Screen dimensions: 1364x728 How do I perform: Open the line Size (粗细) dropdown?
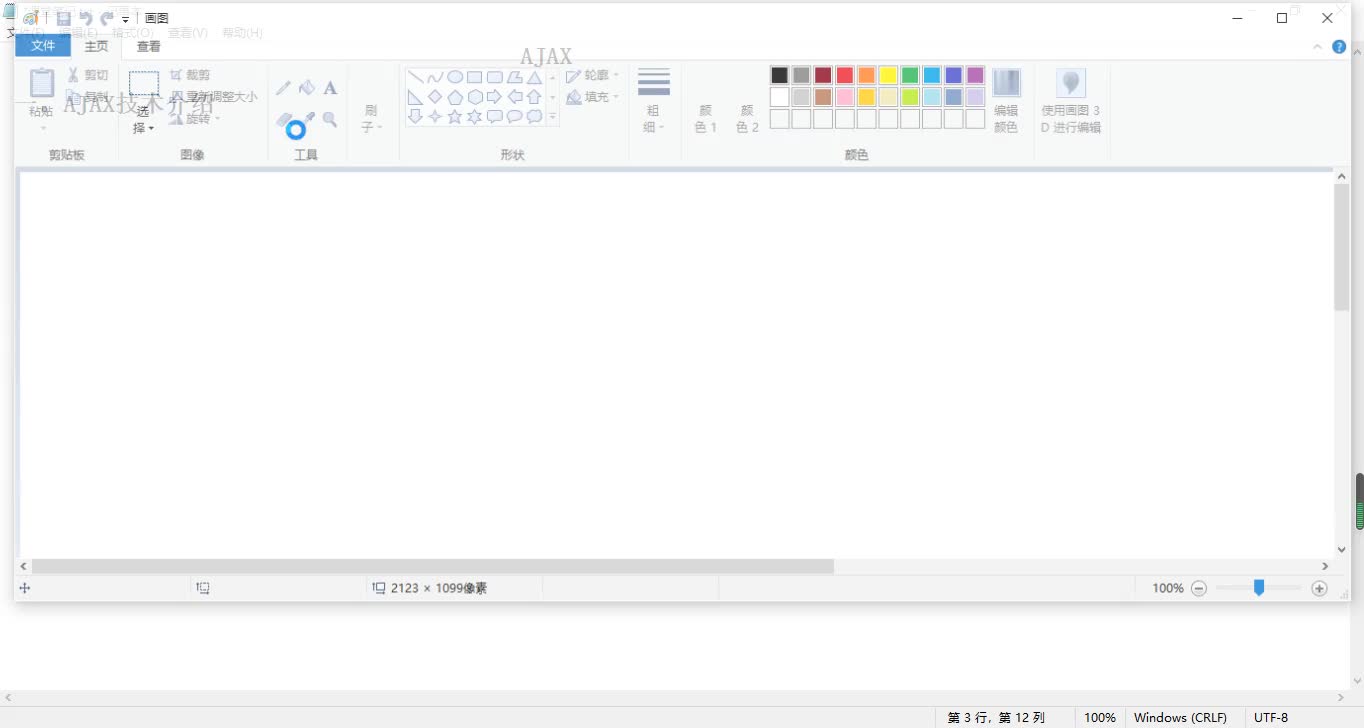coord(654,101)
